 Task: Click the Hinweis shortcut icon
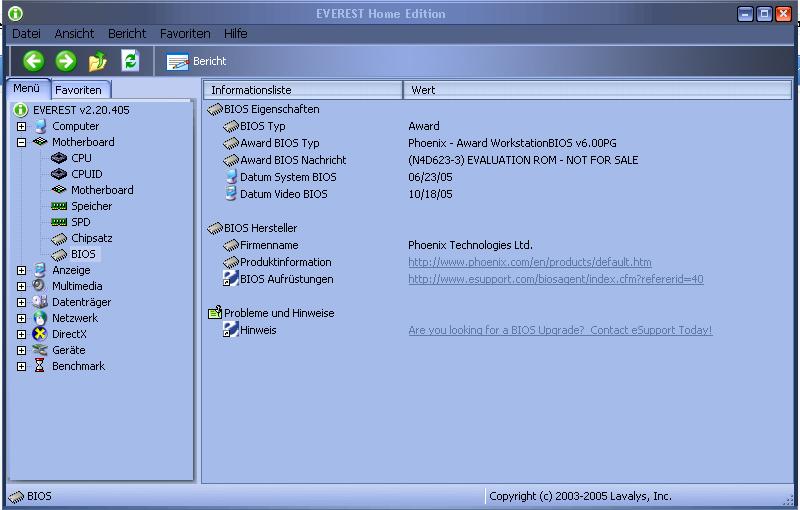point(231,329)
